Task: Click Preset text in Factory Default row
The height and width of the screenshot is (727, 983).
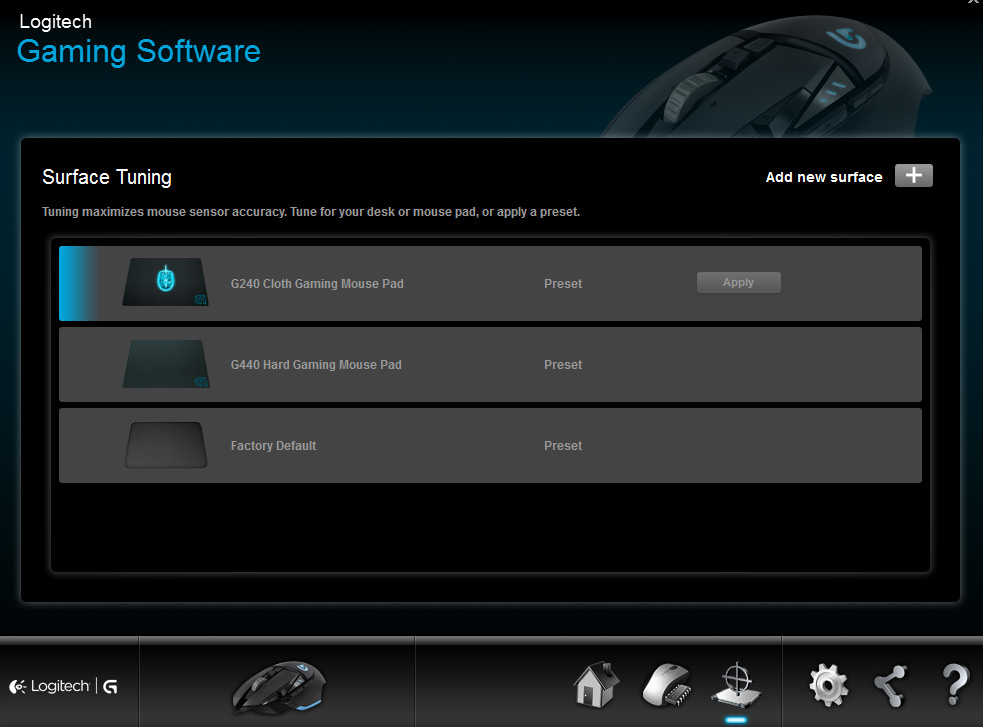Action: [563, 446]
